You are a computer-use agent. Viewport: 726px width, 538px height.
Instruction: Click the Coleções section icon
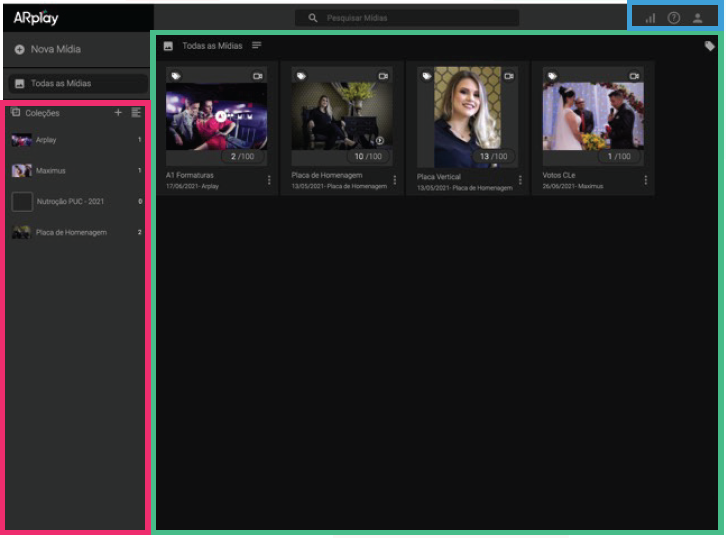16,113
